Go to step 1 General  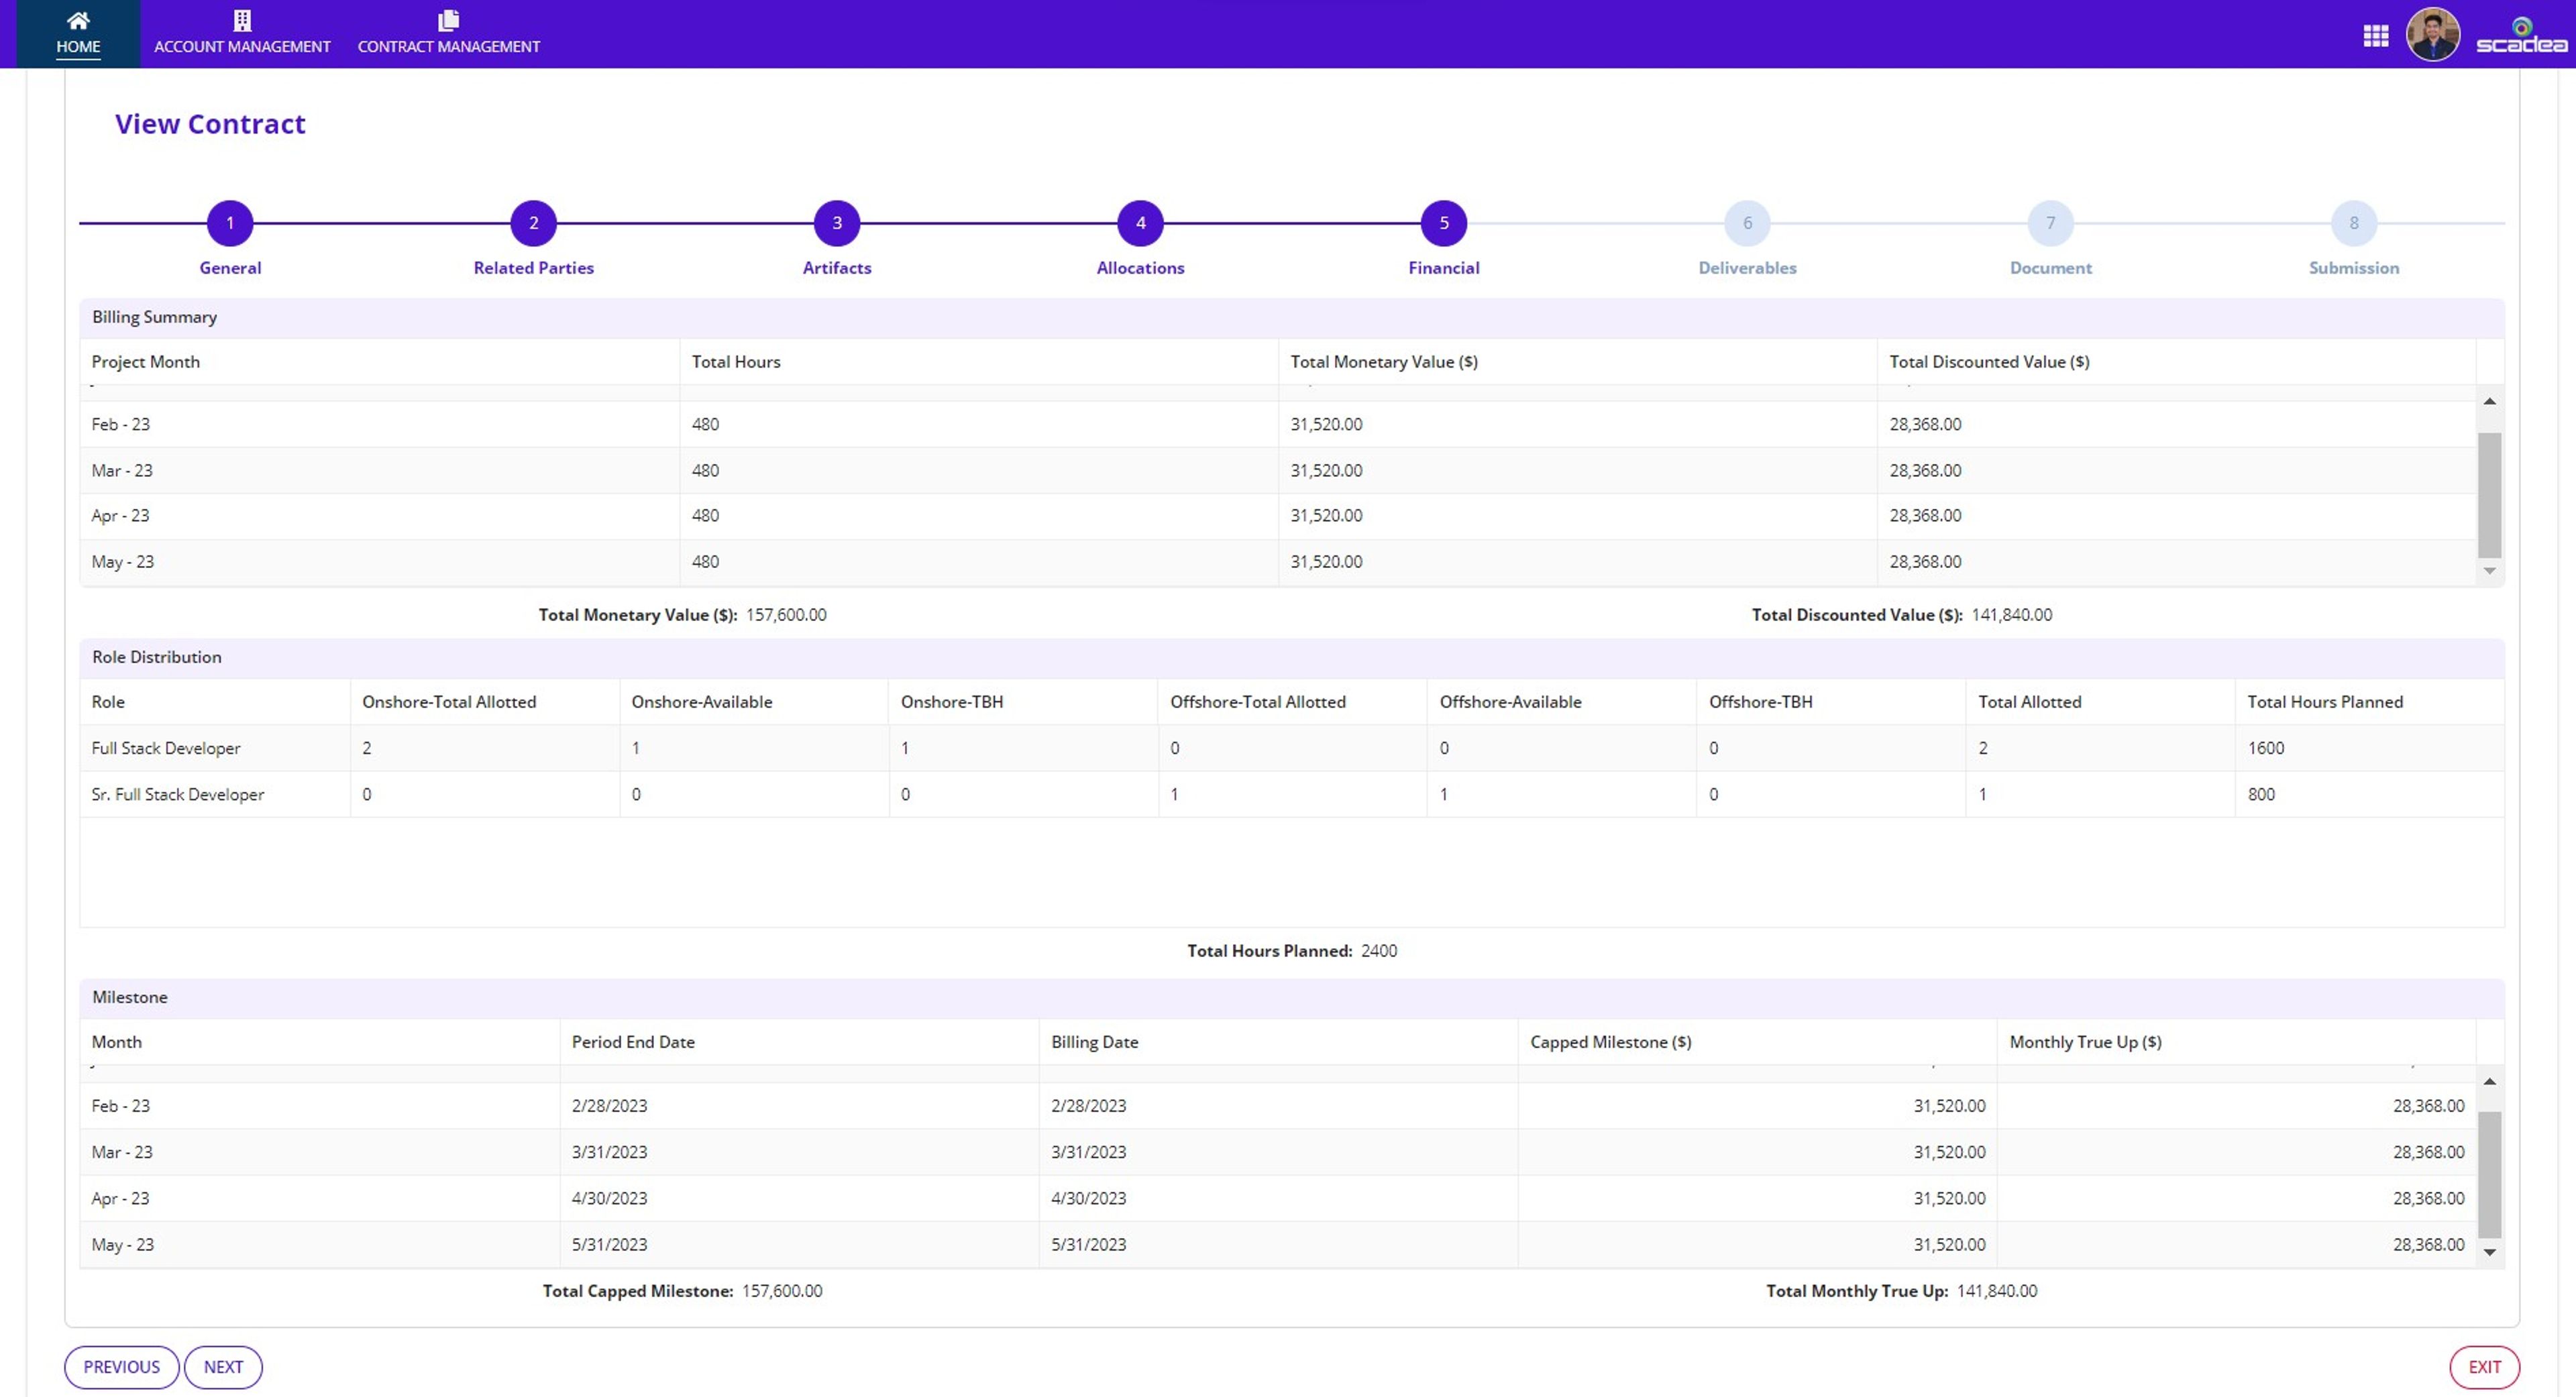[x=230, y=223]
